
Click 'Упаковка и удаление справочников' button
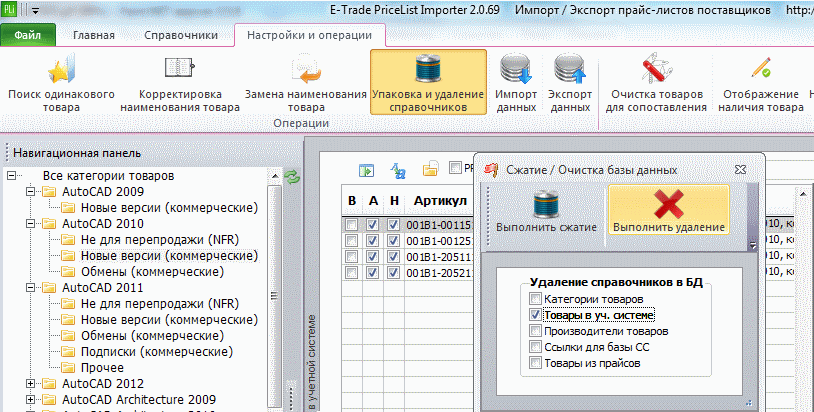pos(428,82)
